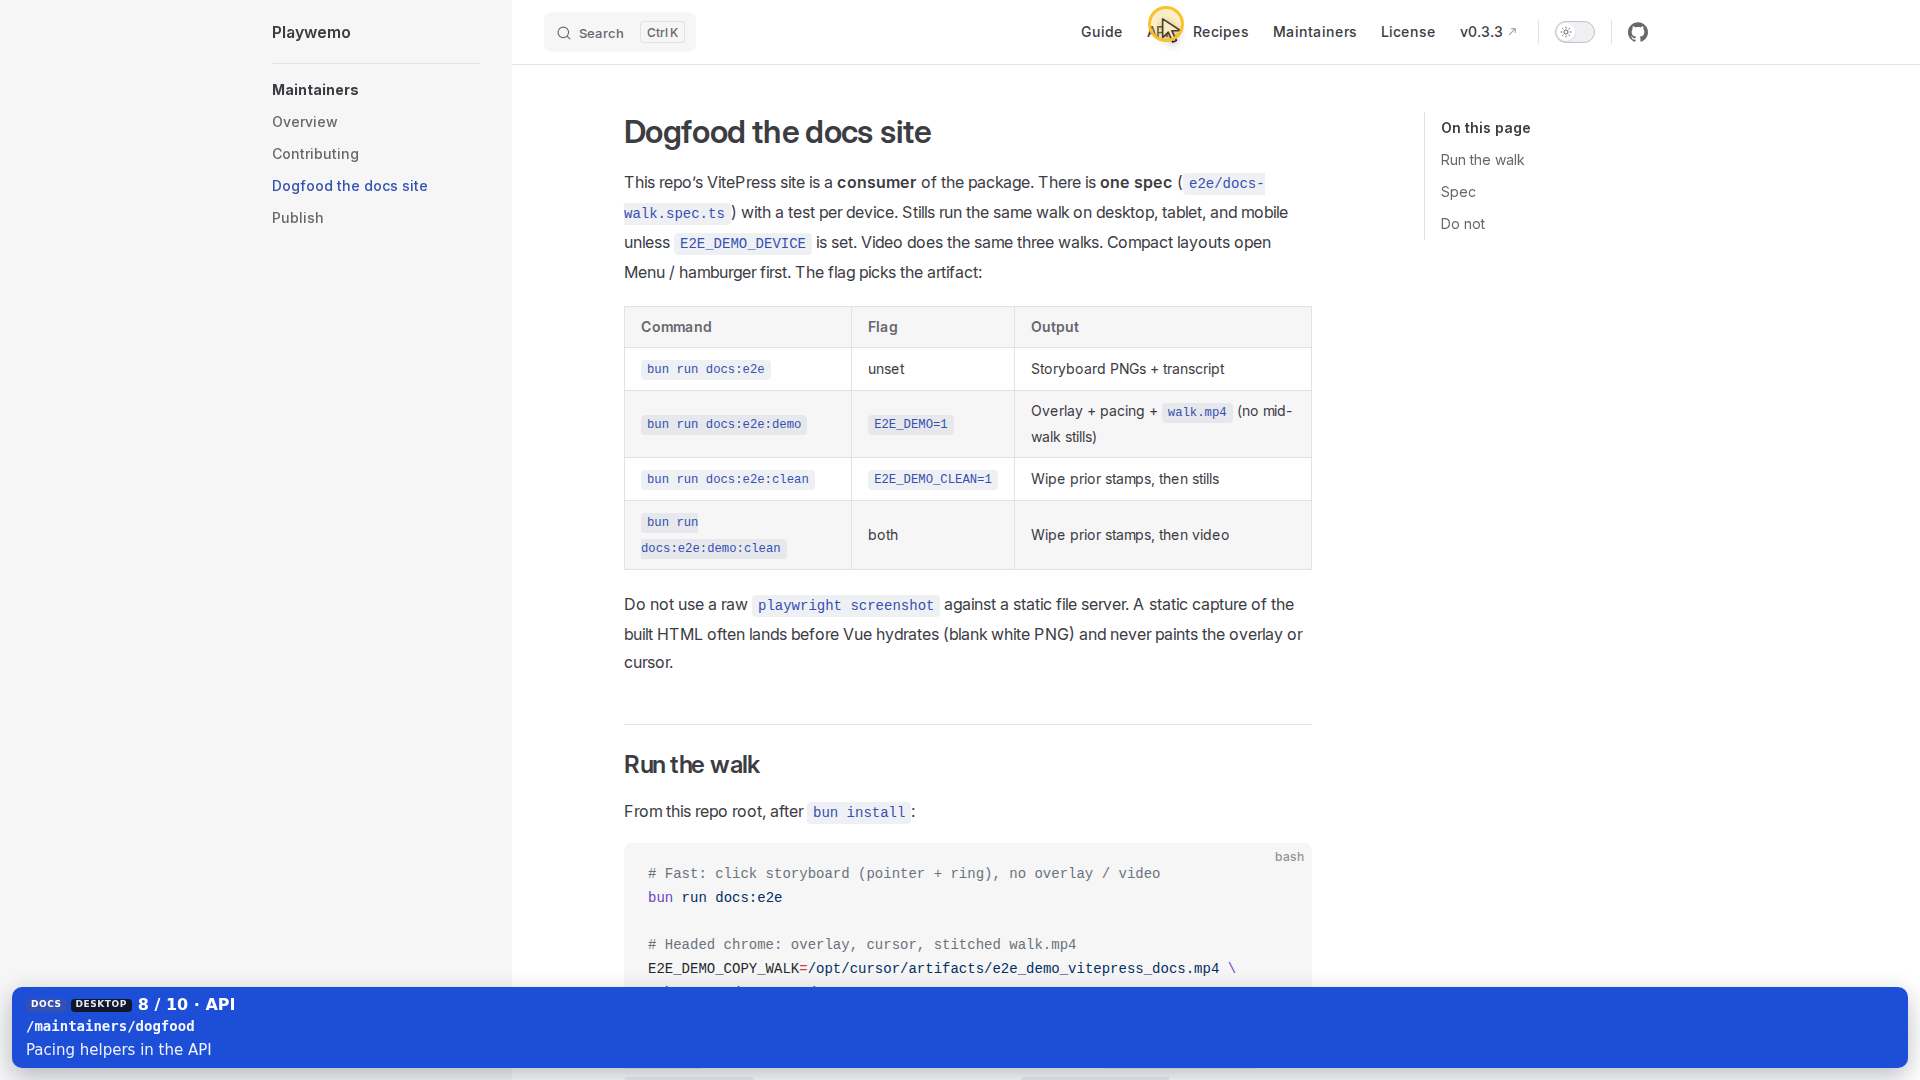The image size is (1920, 1080).
Task: Click the 'playwright screenshot' inline code
Action: (x=845, y=605)
